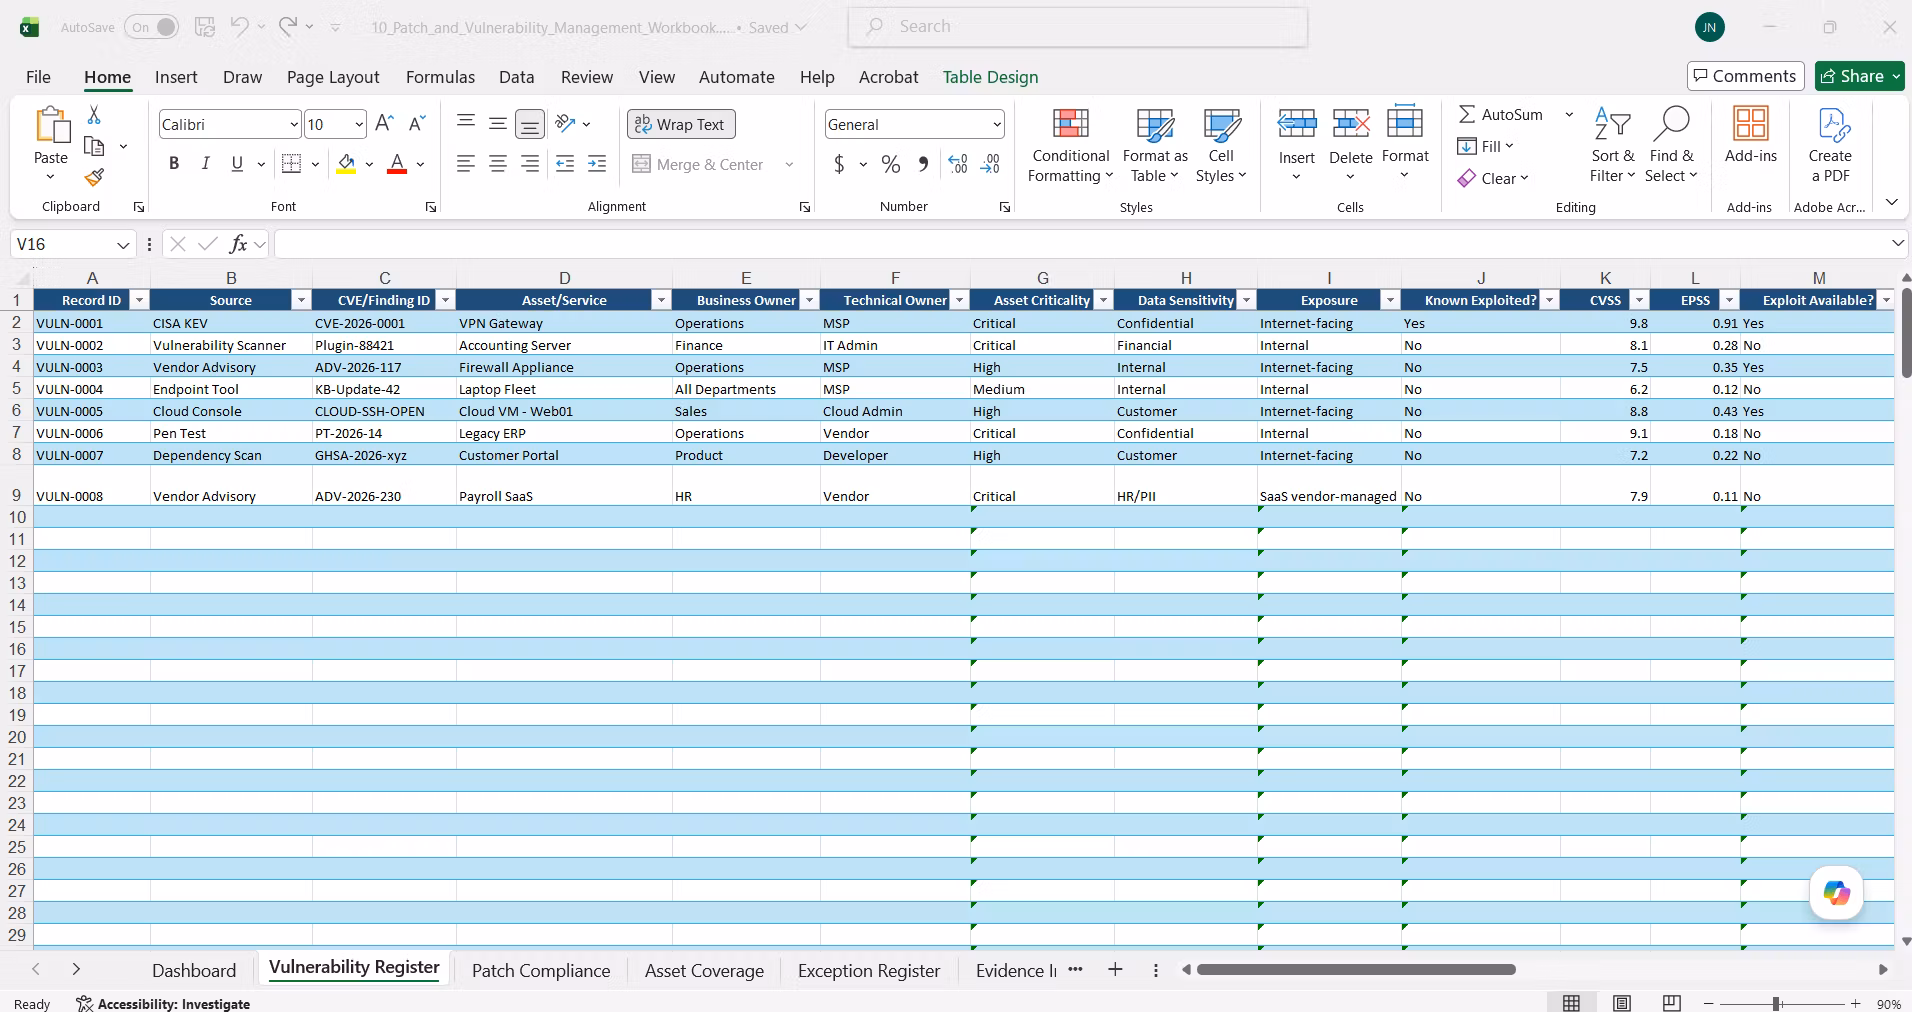Click the Percent Style icon
Viewport: 1912px width, 1012px height.
click(x=891, y=165)
